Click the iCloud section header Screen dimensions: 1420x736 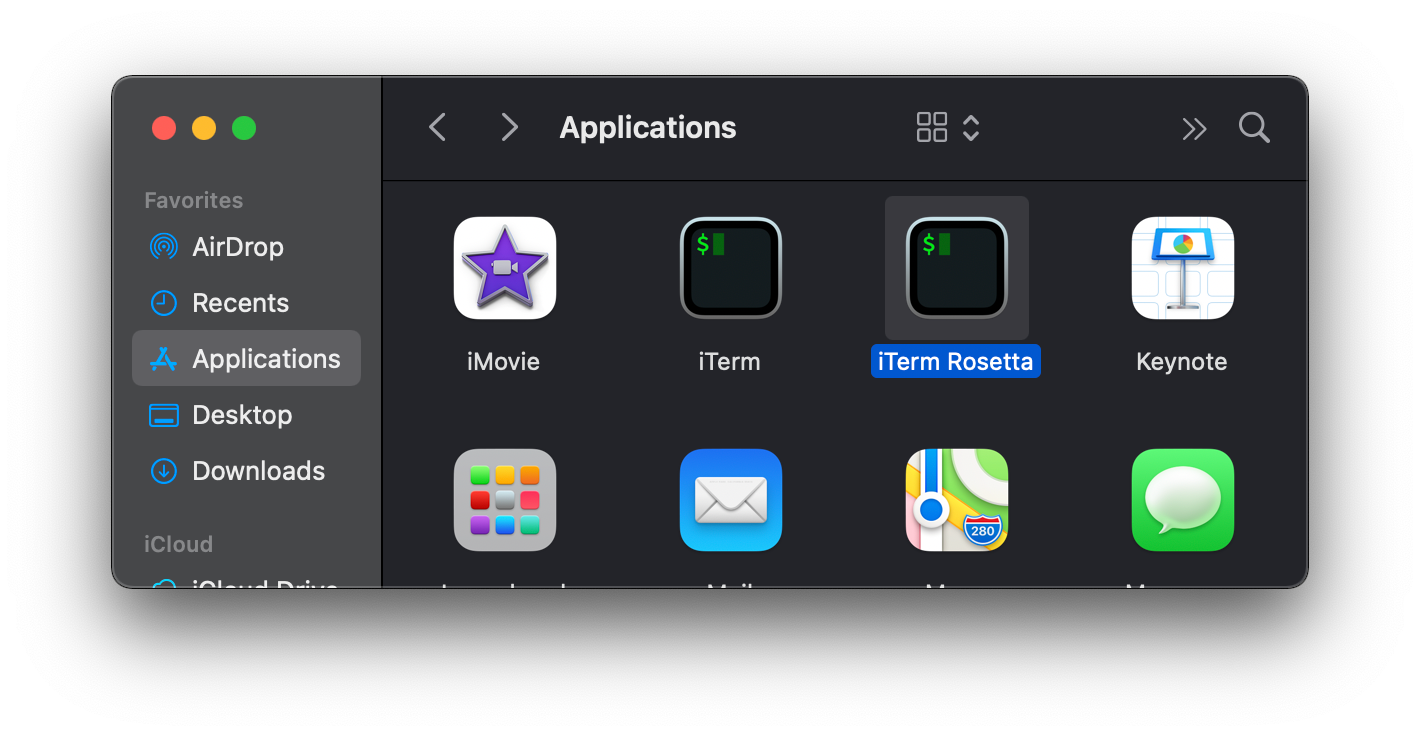coord(179,544)
